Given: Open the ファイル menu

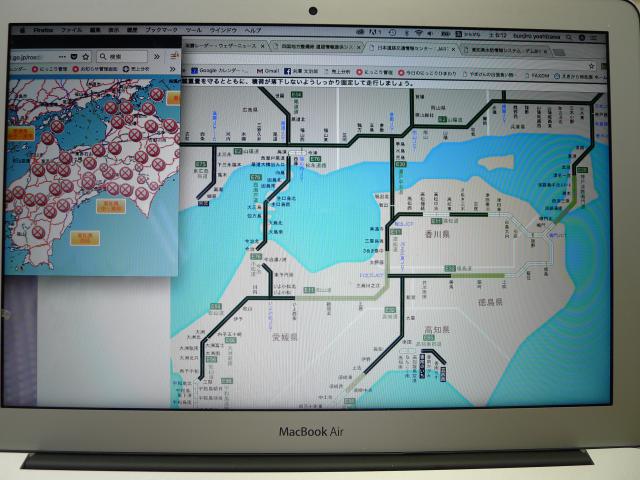Looking at the screenshot, I should (x=71, y=30).
